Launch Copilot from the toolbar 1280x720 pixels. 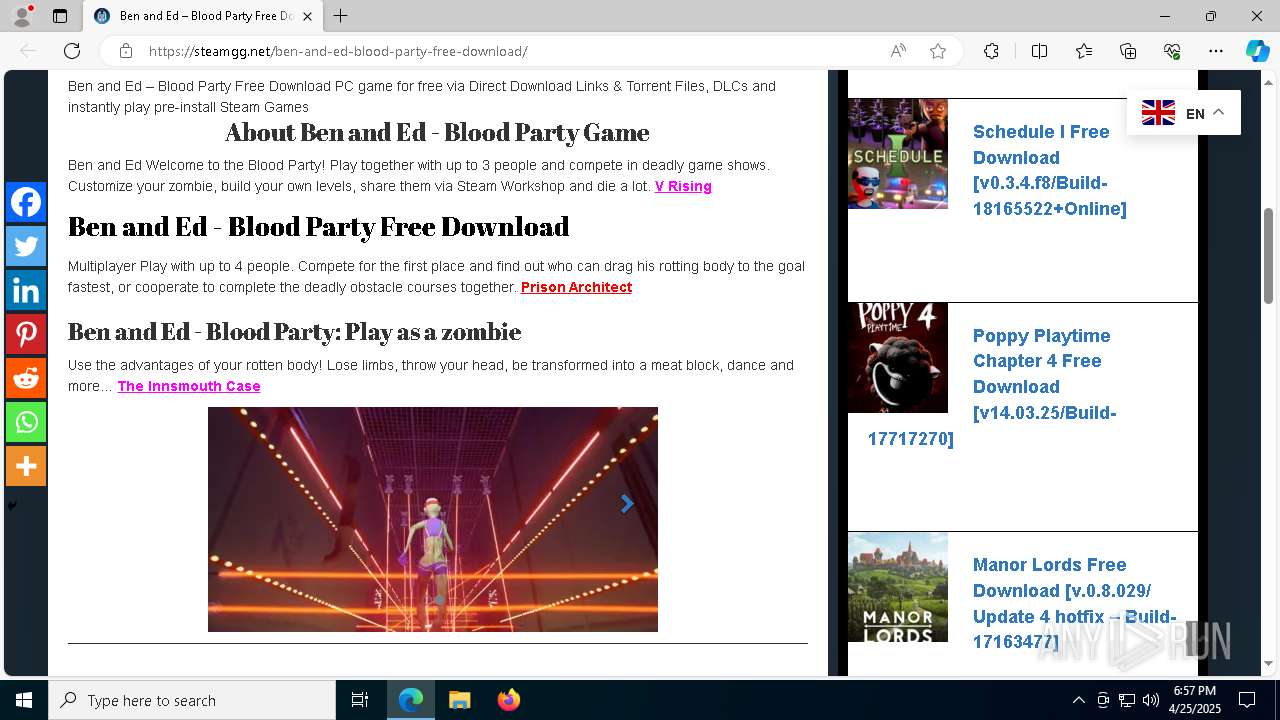1257,51
